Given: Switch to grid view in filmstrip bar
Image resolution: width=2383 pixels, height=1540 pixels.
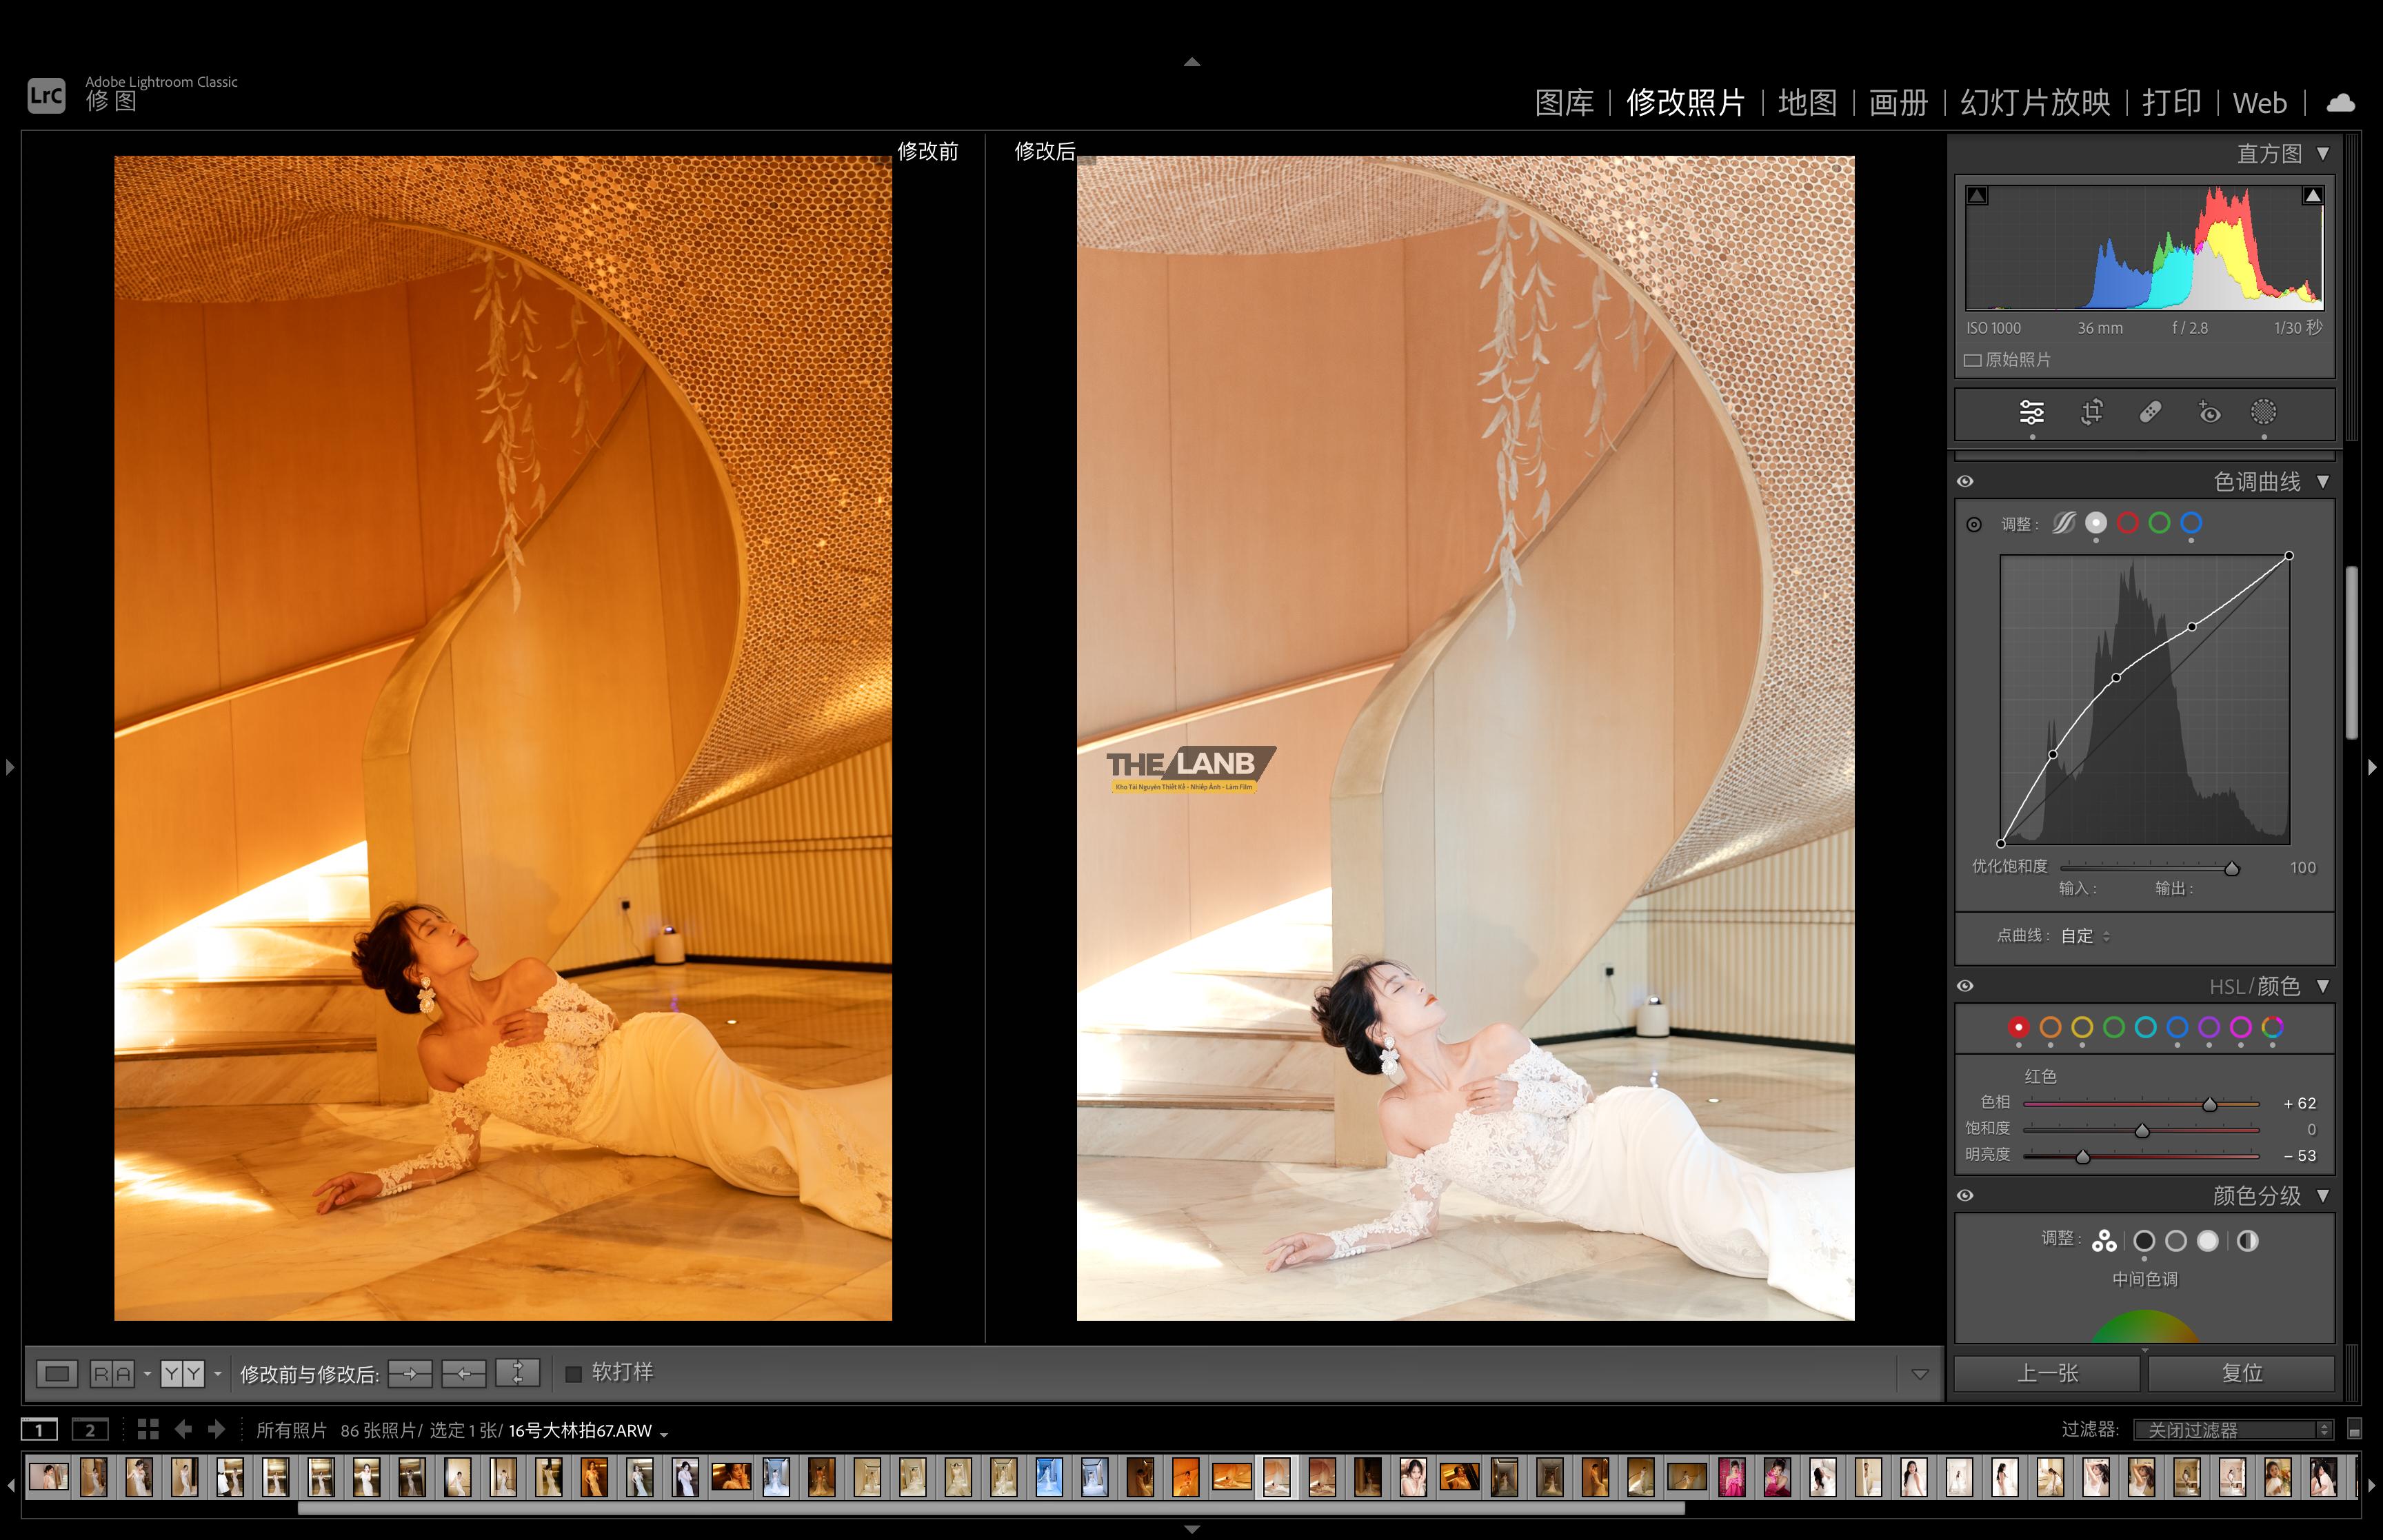Looking at the screenshot, I should point(148,1429).
